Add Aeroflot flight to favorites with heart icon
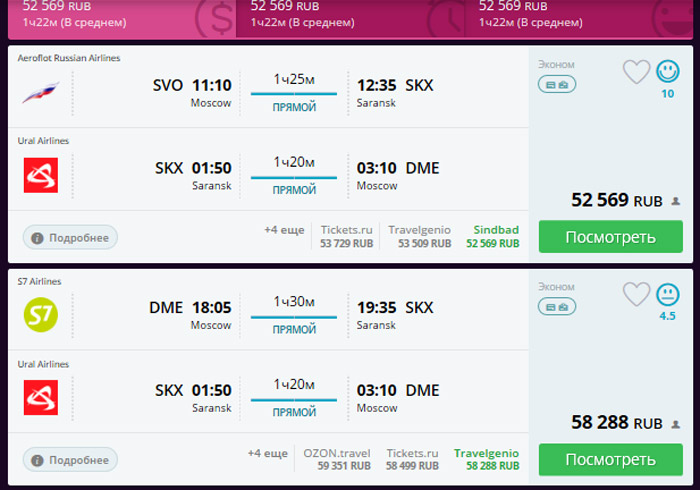Screen dimensions: 700x490 click(x=636, y=71)
